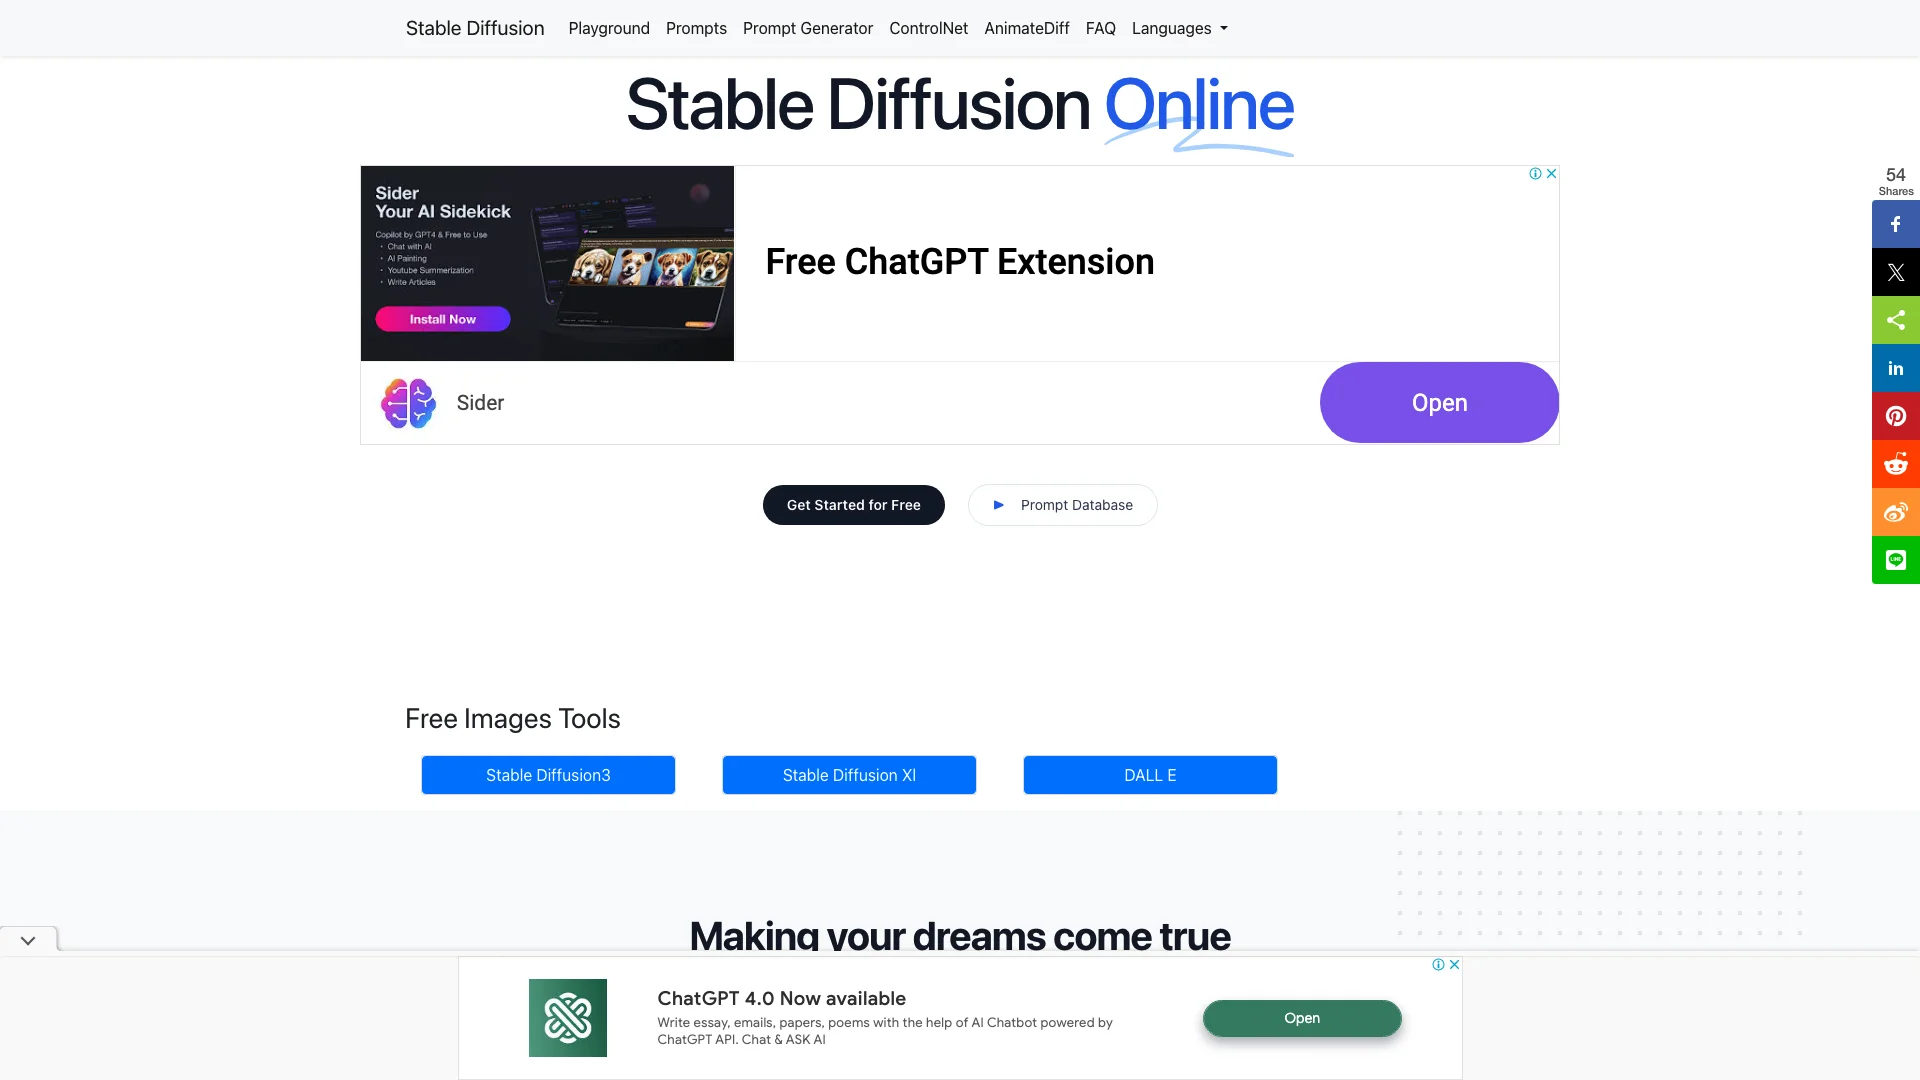
Task: Expand the Languages dropdown menu
Action: pyautogui.click(x=1179, y=28)
